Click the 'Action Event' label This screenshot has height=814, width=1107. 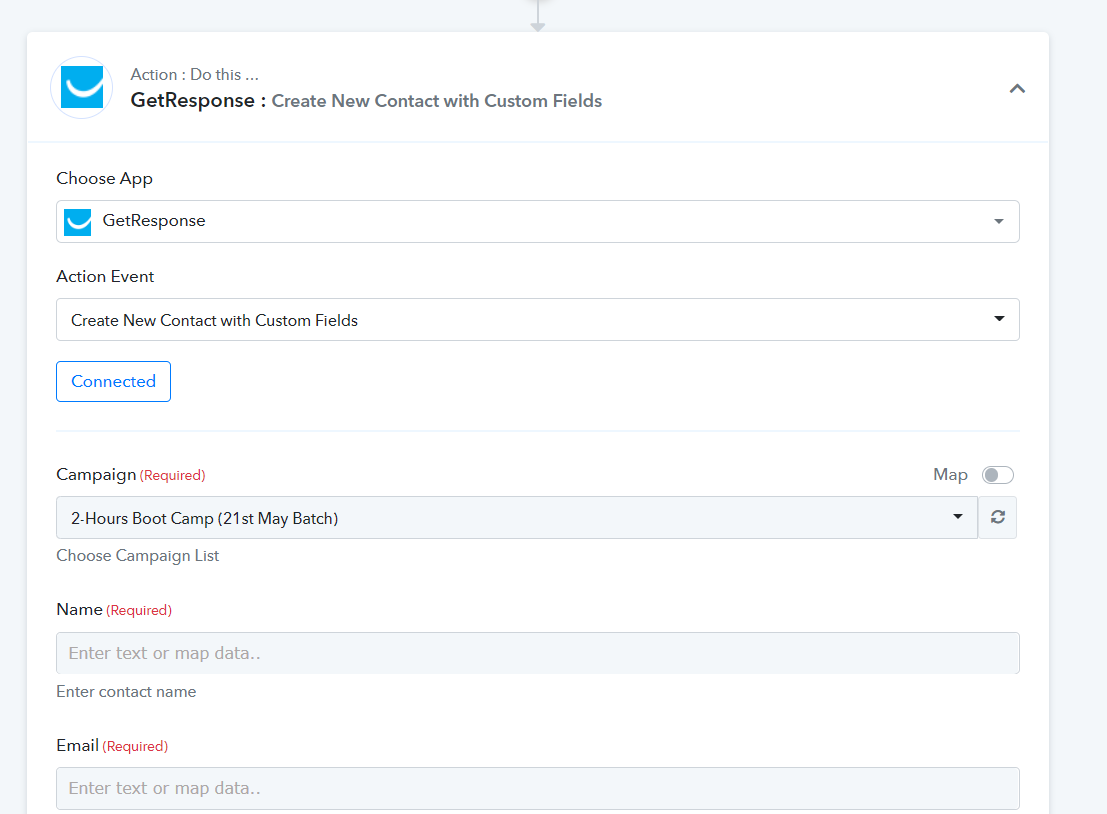click(105, 277)
